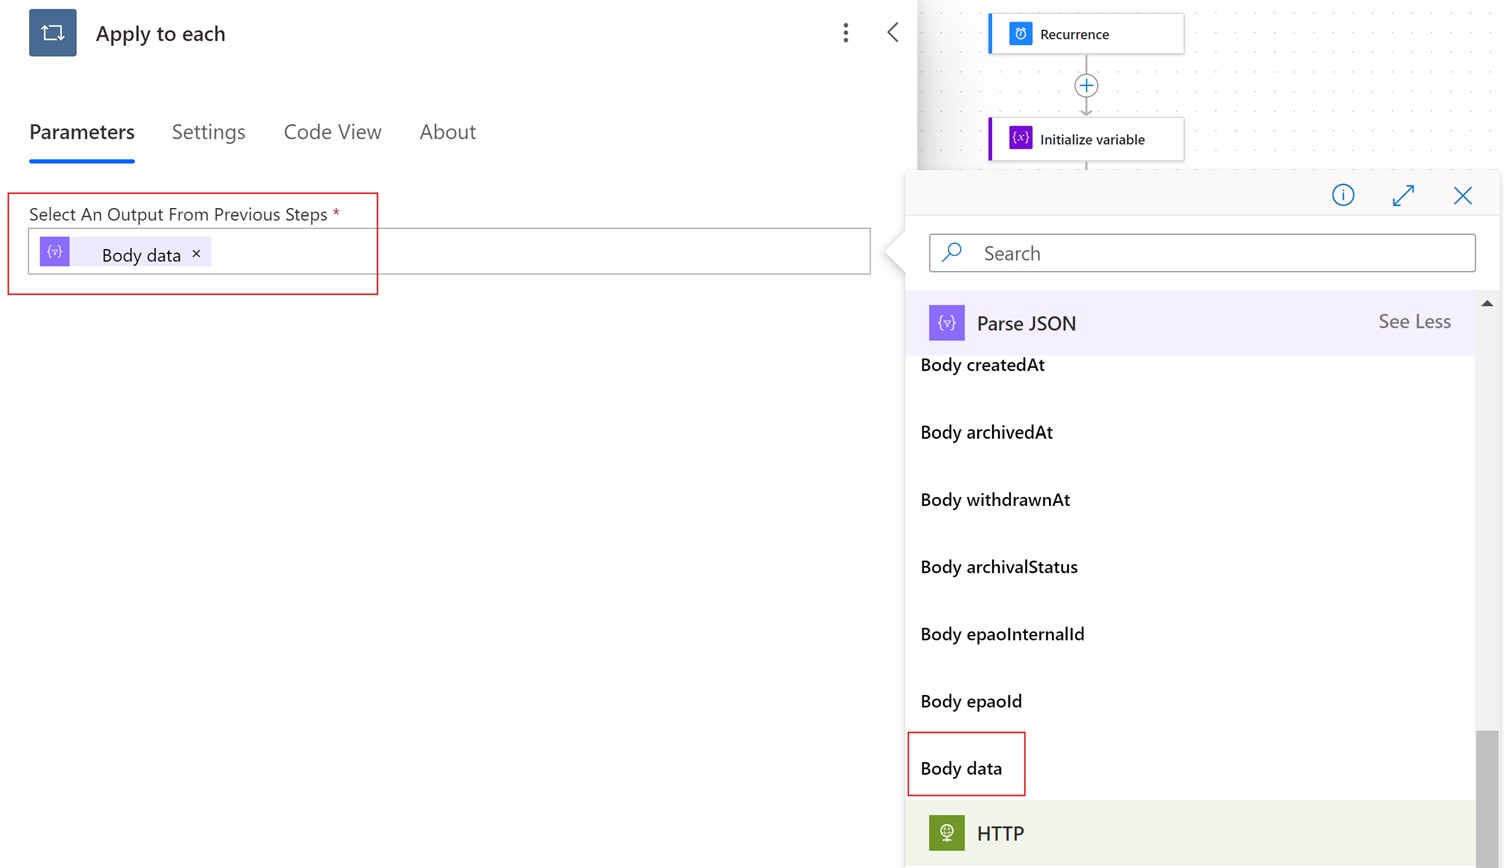Select Body data from the dynamic content list

pyautogui.click(x=961, y=768)
